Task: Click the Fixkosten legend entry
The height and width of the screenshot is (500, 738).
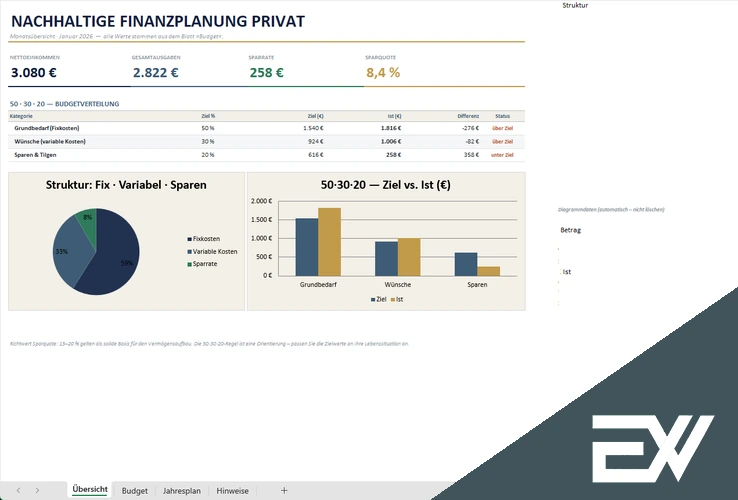Action: click(204, 239)
